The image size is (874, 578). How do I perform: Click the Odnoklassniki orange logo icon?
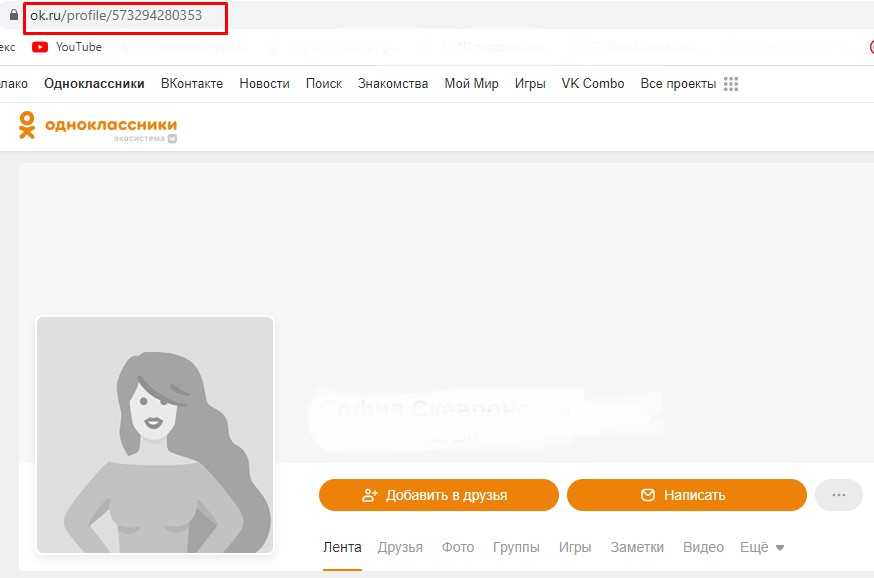27,125
